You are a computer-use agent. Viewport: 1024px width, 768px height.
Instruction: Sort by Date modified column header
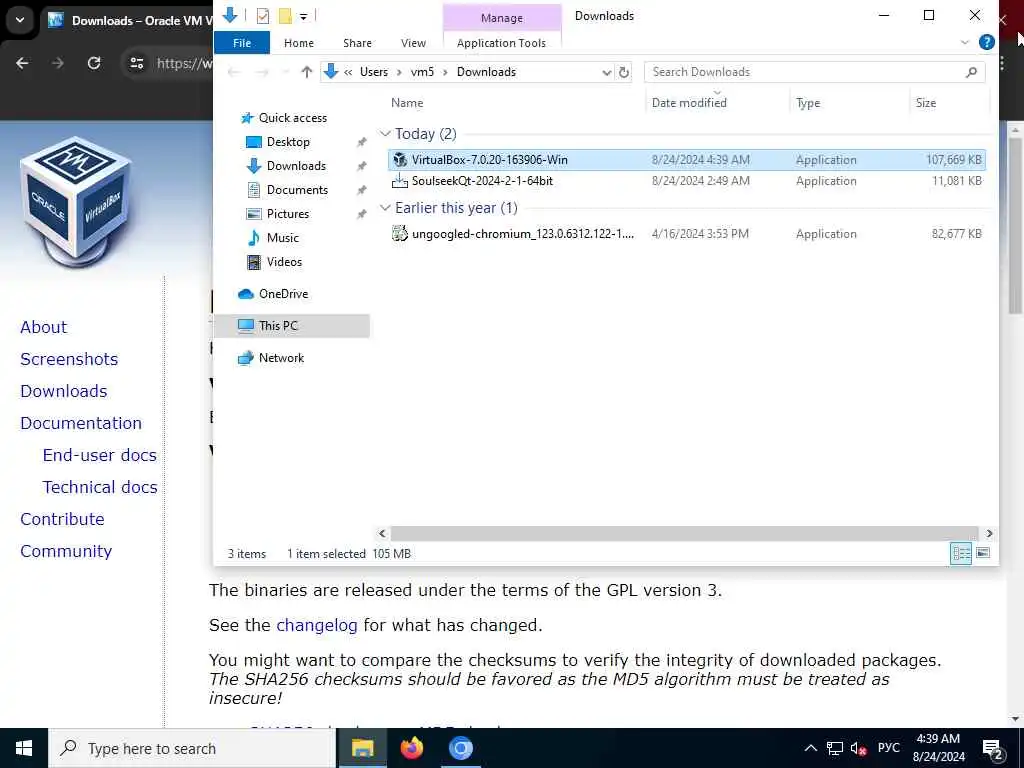tap(717, 103)
